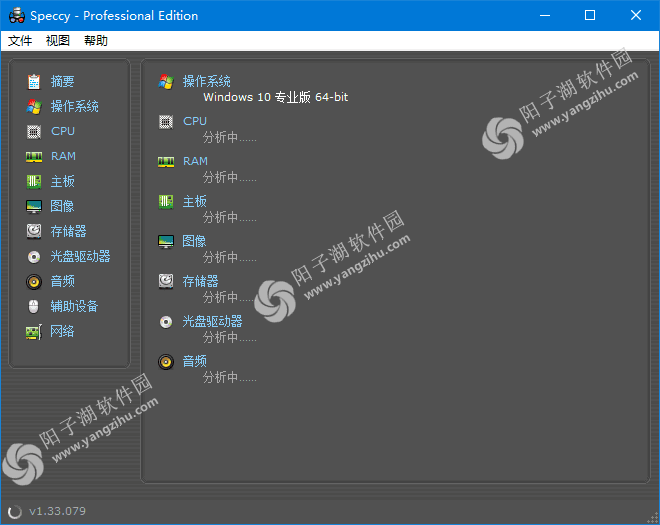Click the 主板 icon in summary pane
Image resolution: width=660 pixels, height=525 pixels.
coord(166,202)
